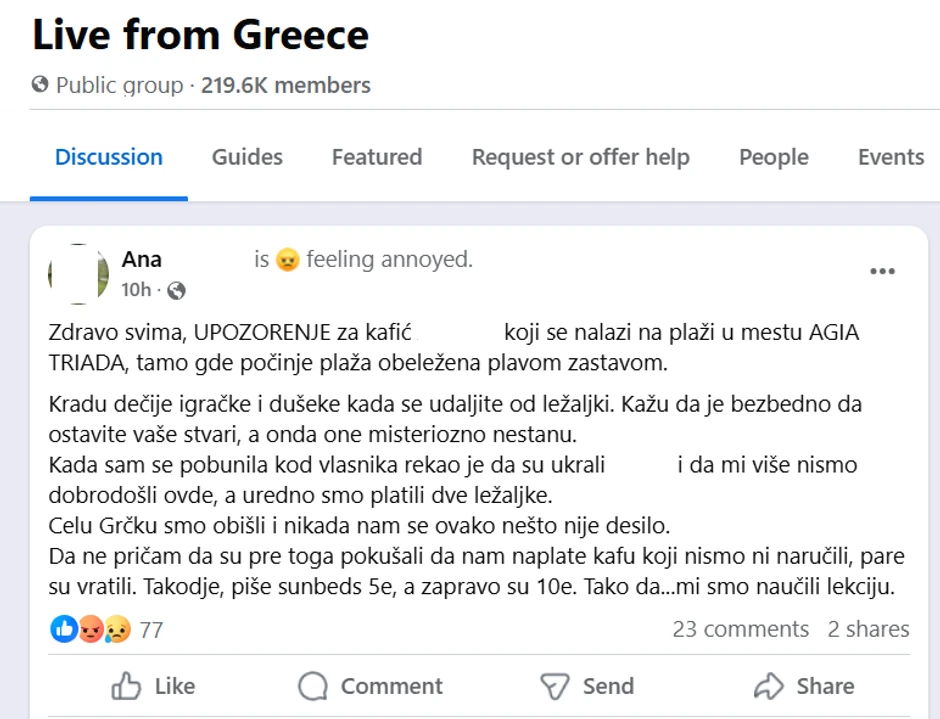This screenshot has width=940, height=719.
Task: Go to the People tab
Action: tap(774, 157)
